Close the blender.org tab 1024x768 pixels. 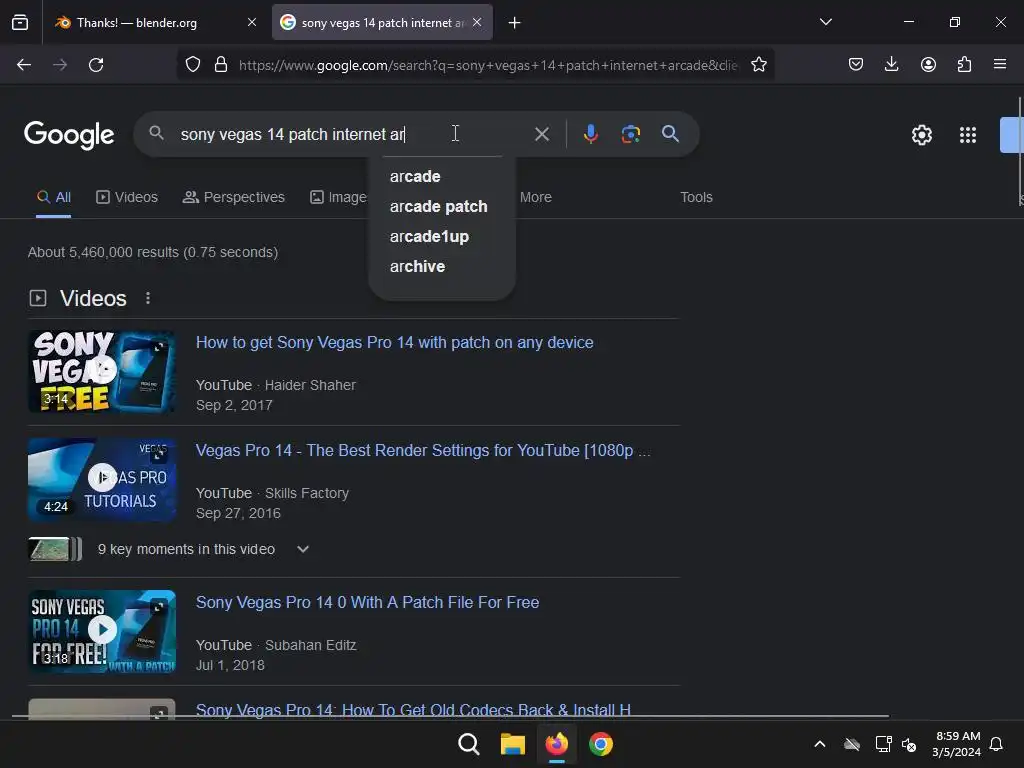251,22
